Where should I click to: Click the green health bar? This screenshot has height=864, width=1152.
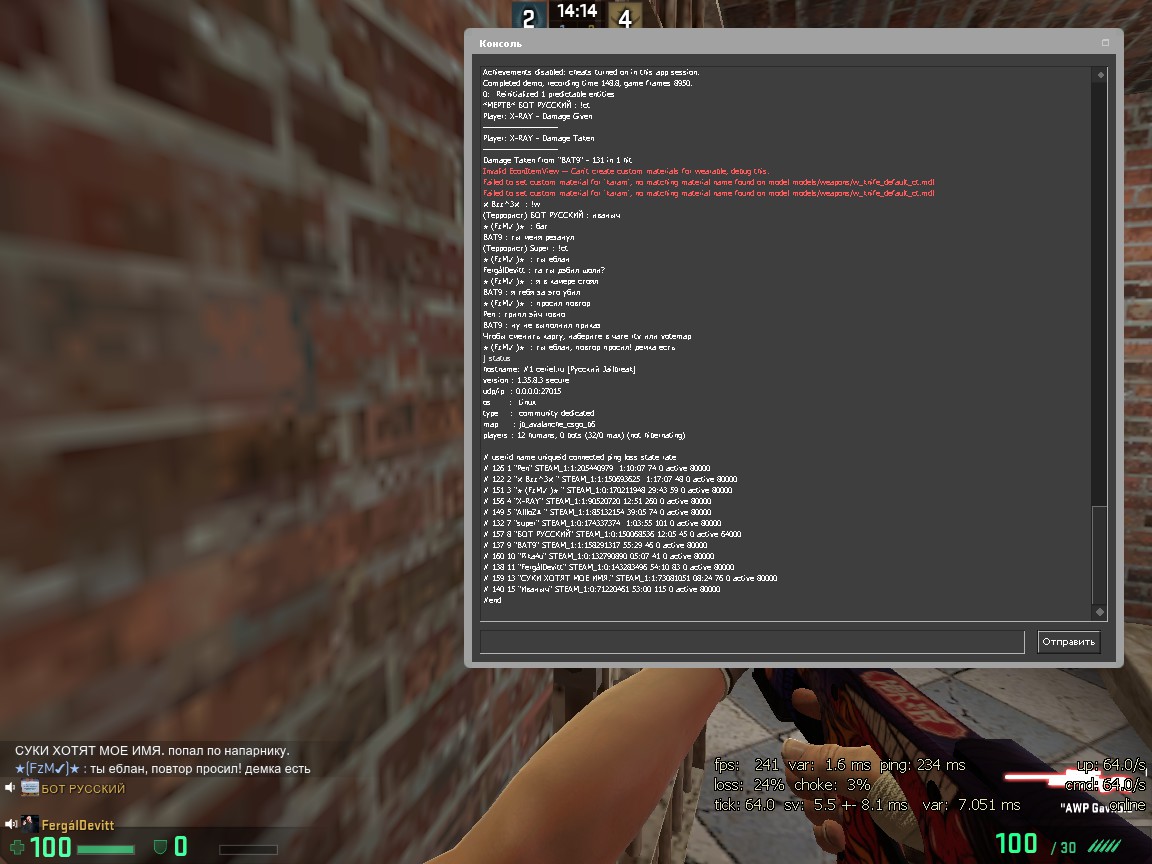pos(105,849)
